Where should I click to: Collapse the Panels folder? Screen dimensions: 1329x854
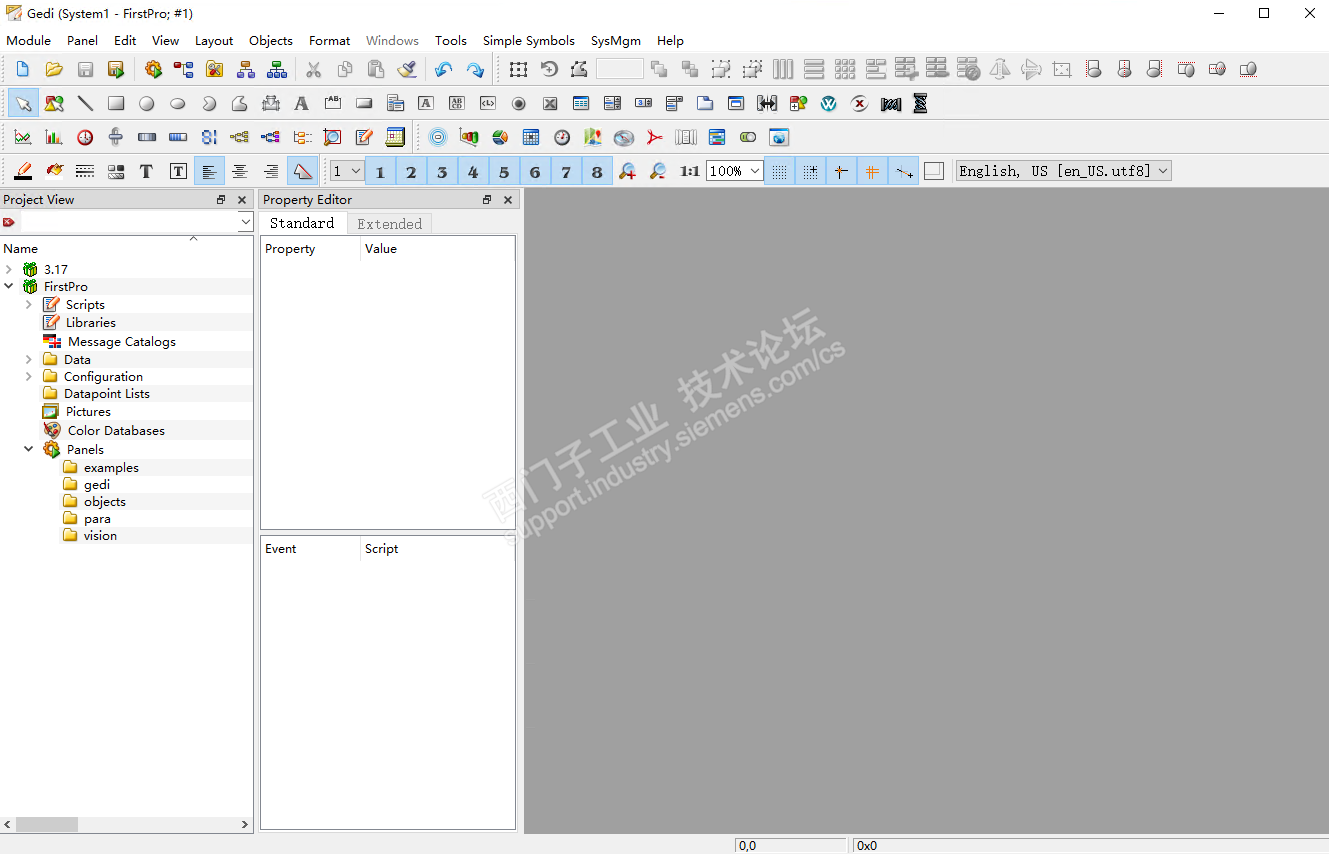pyautogui.click(x=29, y=450)
